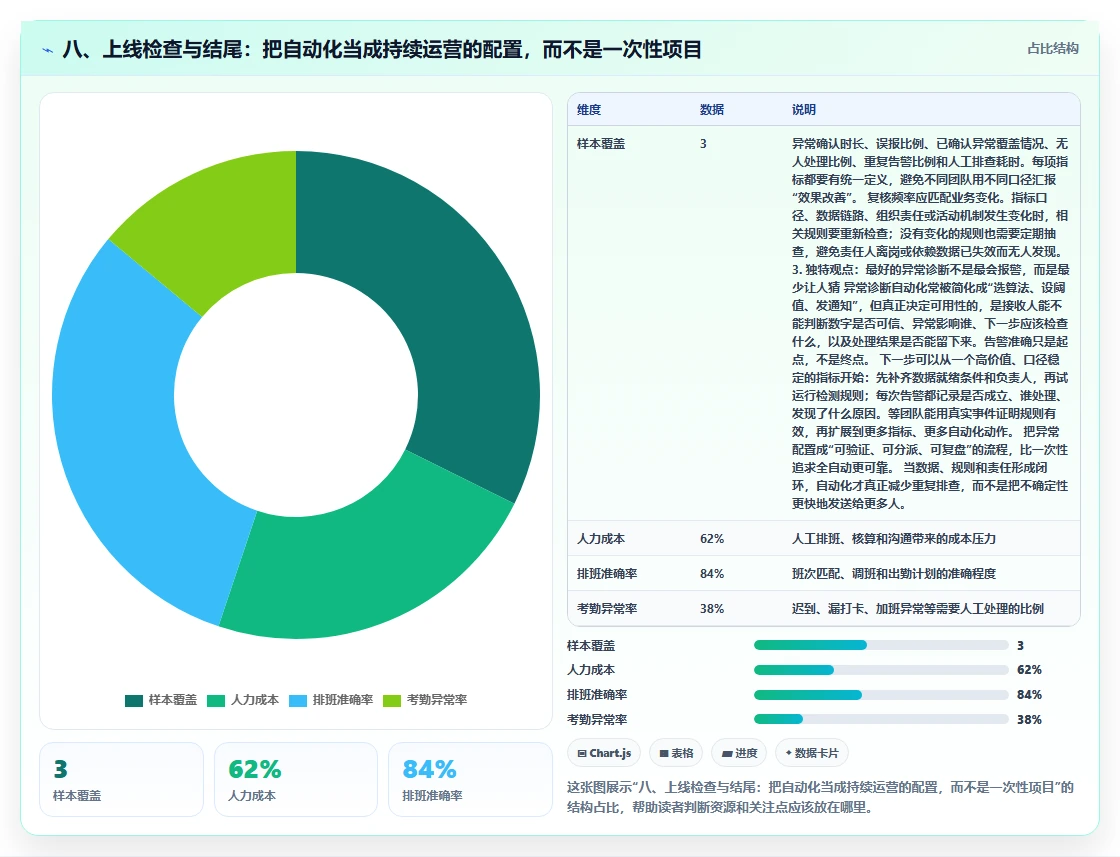The height and width of the screenshot is (857, 1120).
Task: Click the 占比结构 label in header
Action: [1052, 49]
